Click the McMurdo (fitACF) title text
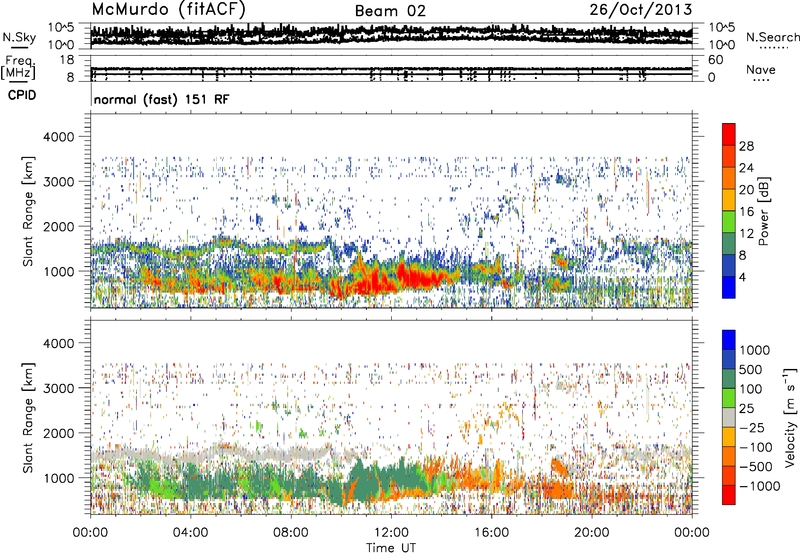The image size is (800, 554). coord(168,10)
